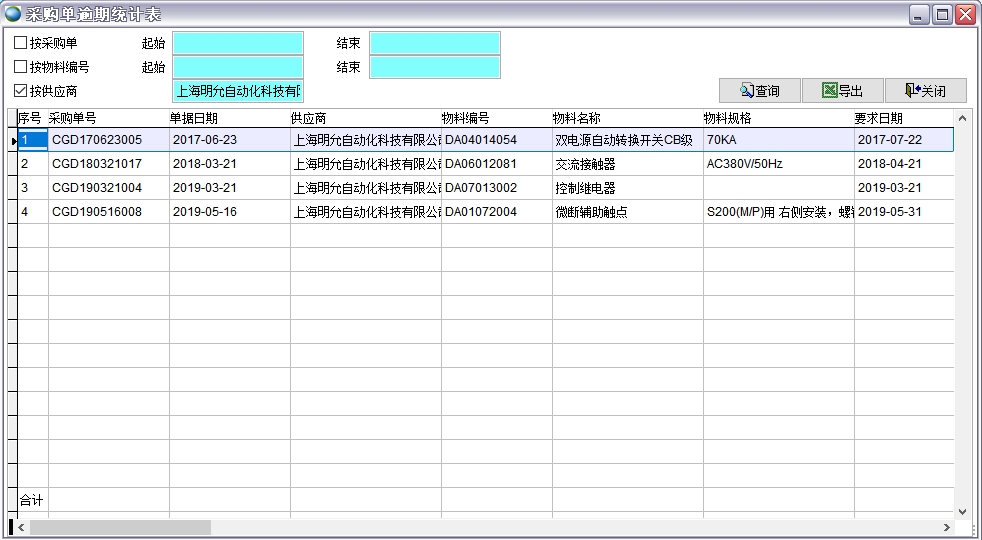Image resolution: width=982 pixels, height=540 pixels.
Task: Focus the material number start field
Action: click(237, 67)
